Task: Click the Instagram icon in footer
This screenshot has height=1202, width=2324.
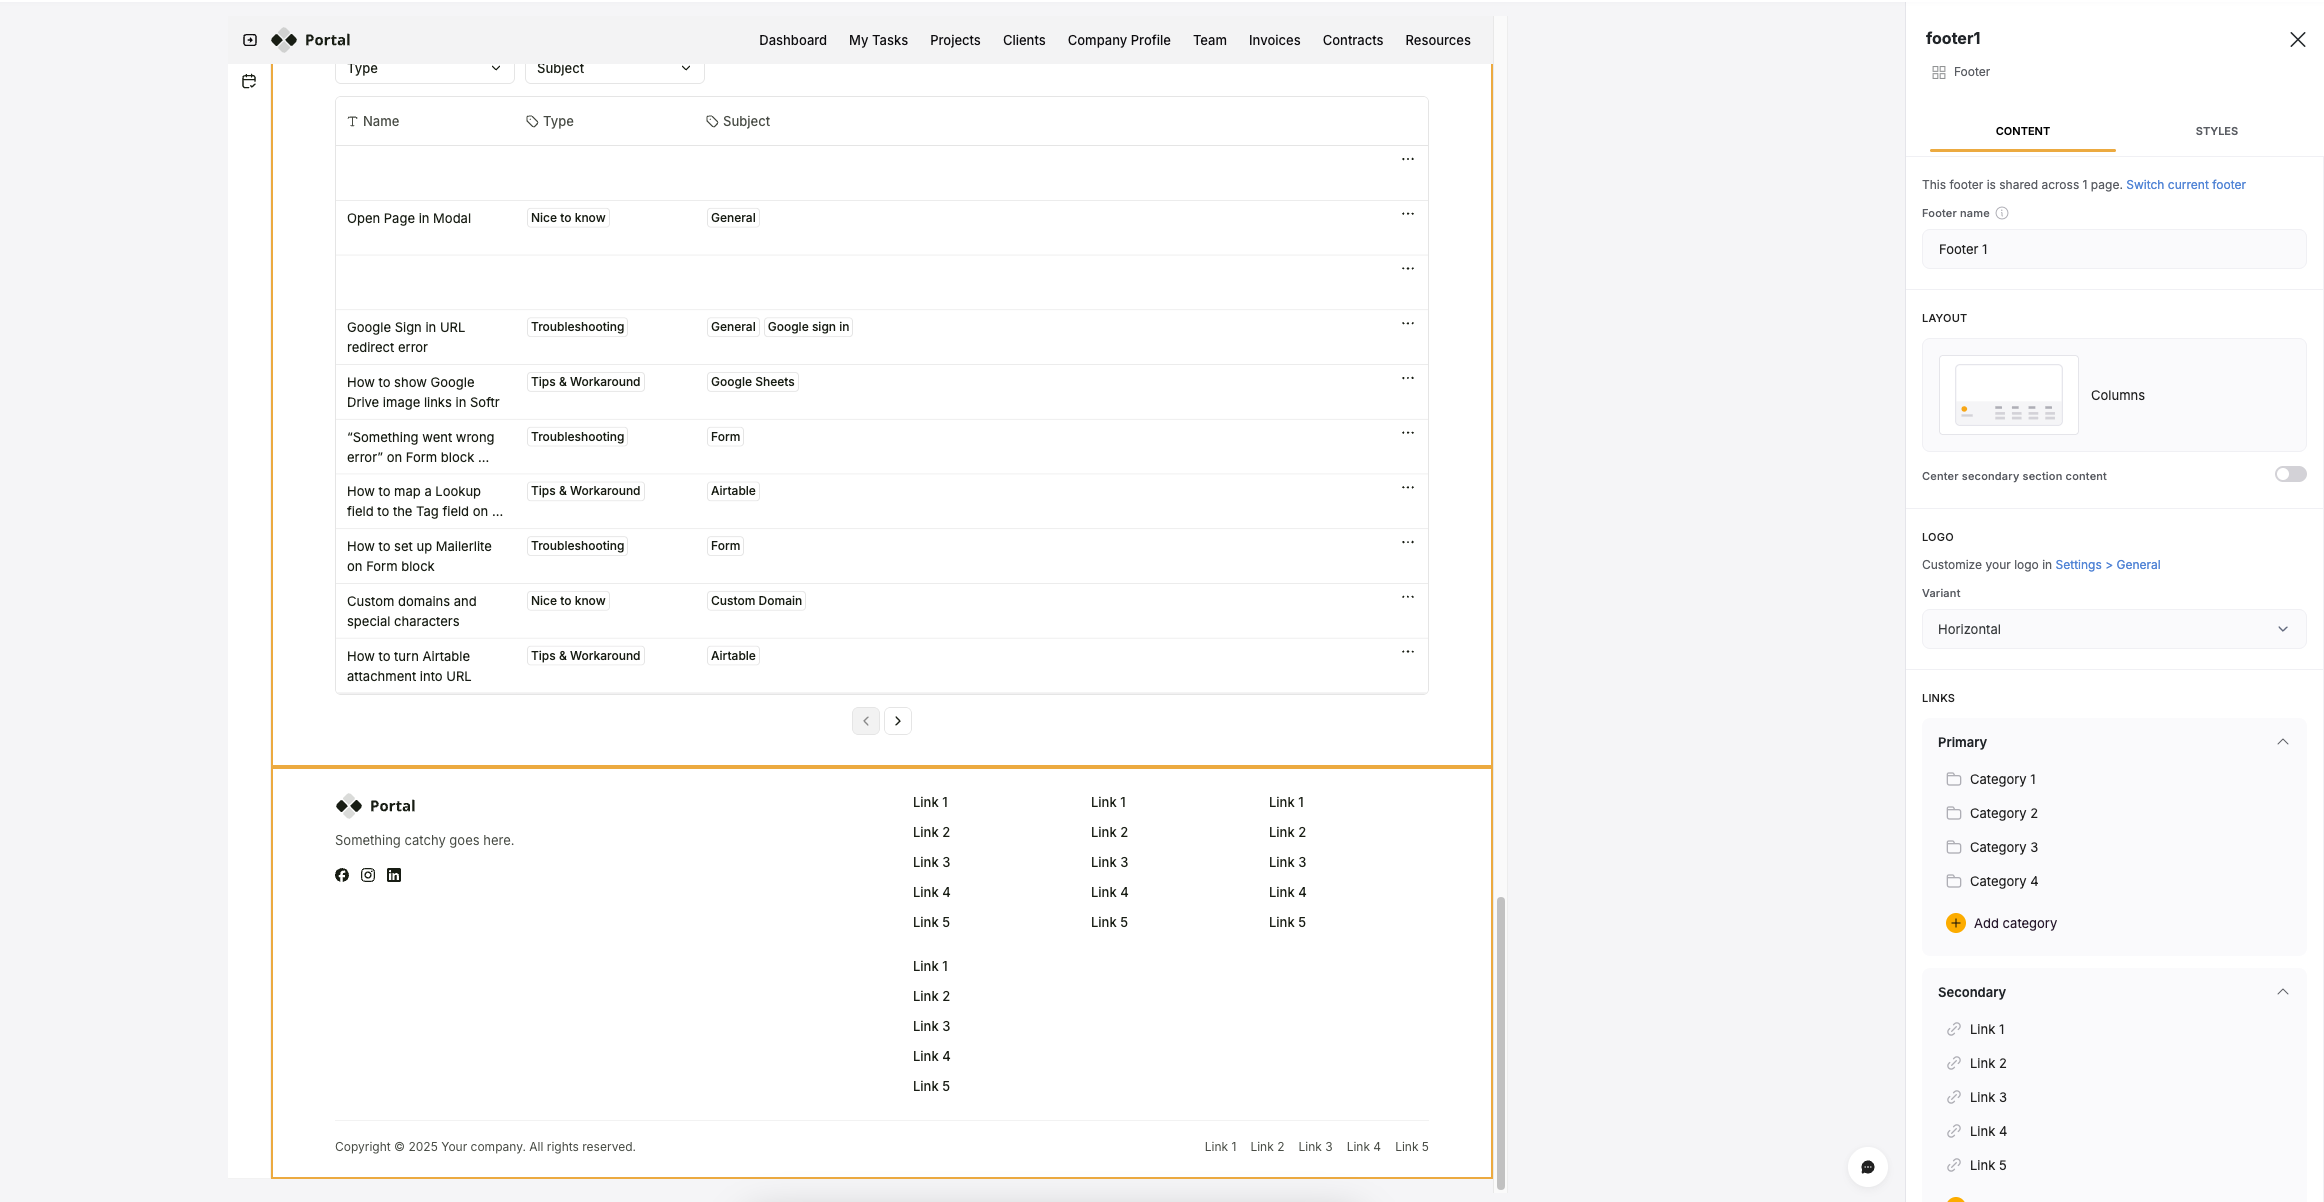Action: pyautogui.click(x=368, y=875)
